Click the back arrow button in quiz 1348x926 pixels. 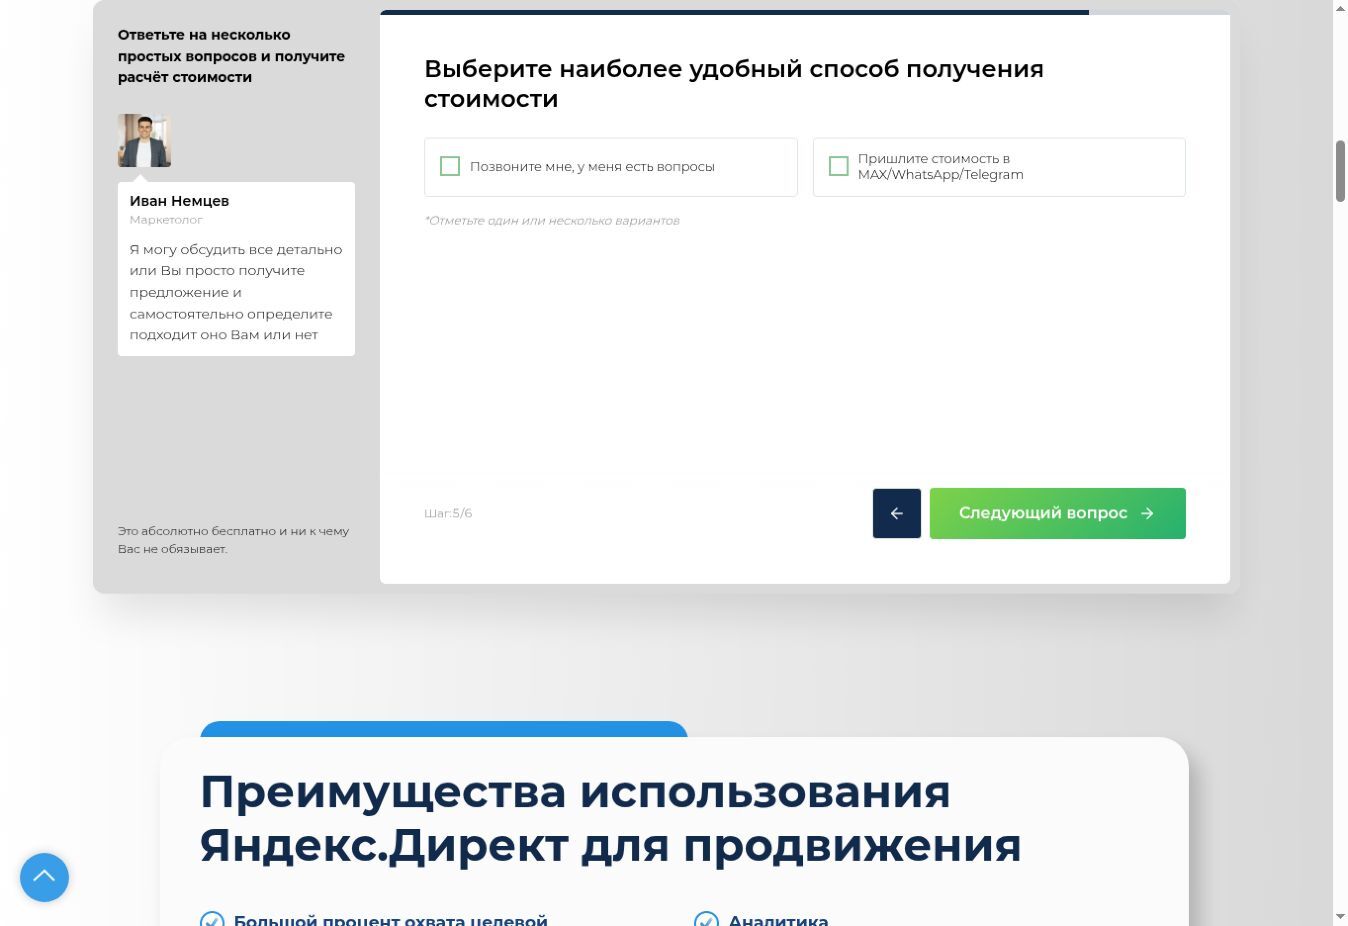[x=896, y=513]
